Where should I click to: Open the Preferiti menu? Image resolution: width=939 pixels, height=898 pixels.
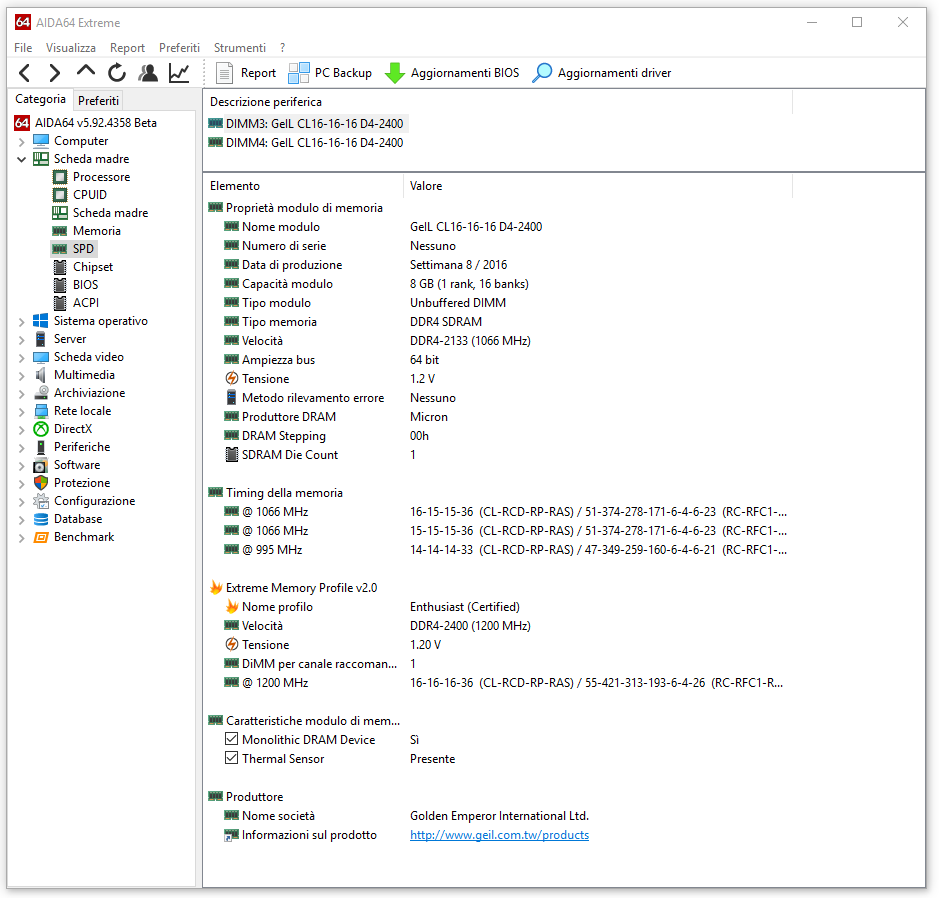pyautogui.click(x=179, y=48)
